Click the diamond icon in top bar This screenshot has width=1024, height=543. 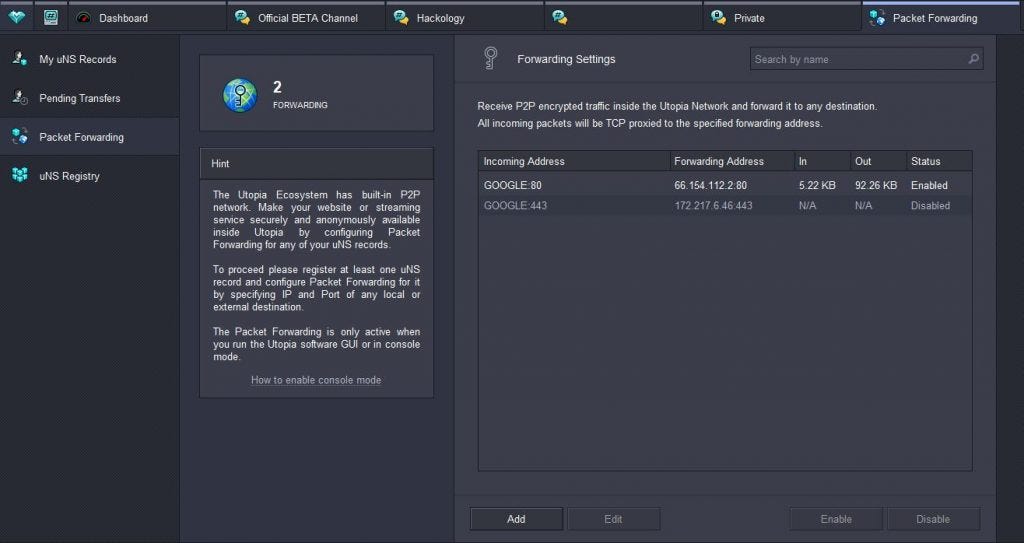(x=17, y=18)
